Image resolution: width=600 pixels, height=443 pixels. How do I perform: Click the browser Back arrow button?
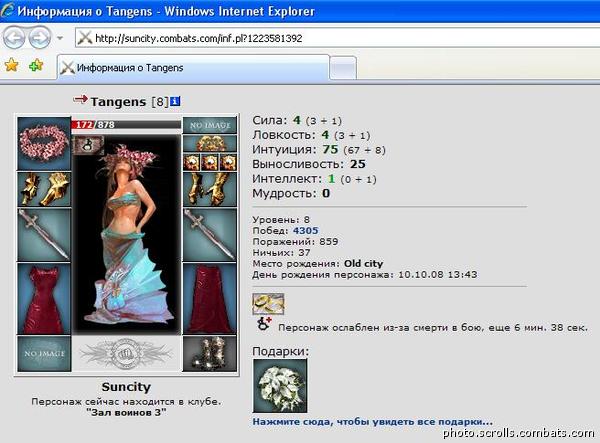point(14,38)
